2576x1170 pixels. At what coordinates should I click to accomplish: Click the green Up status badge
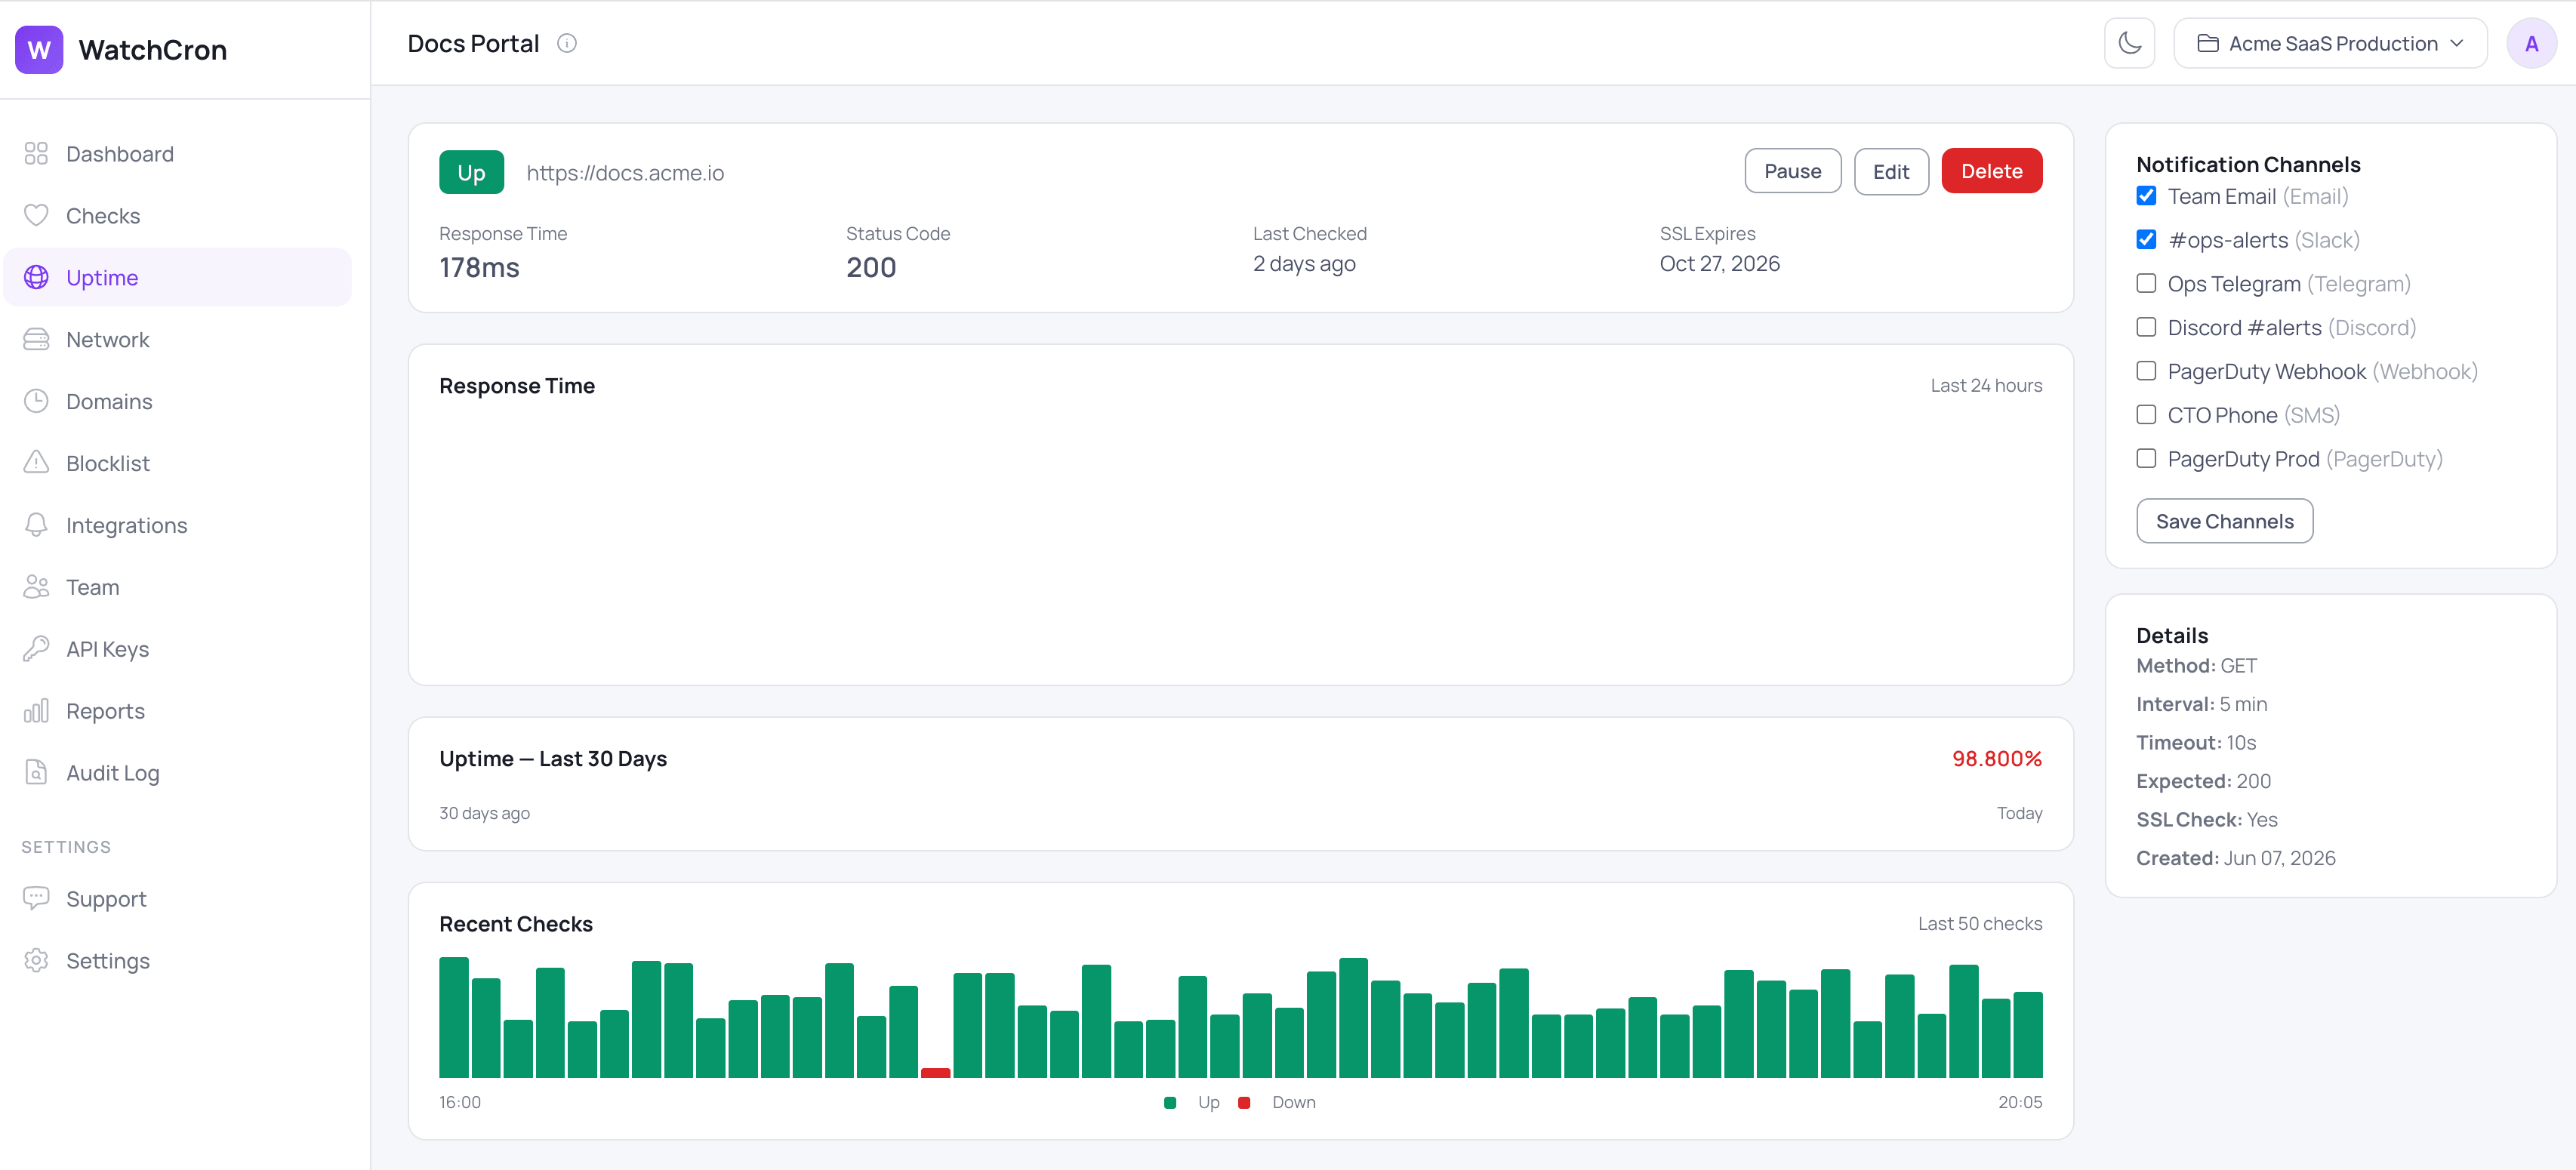coord(471,172)
